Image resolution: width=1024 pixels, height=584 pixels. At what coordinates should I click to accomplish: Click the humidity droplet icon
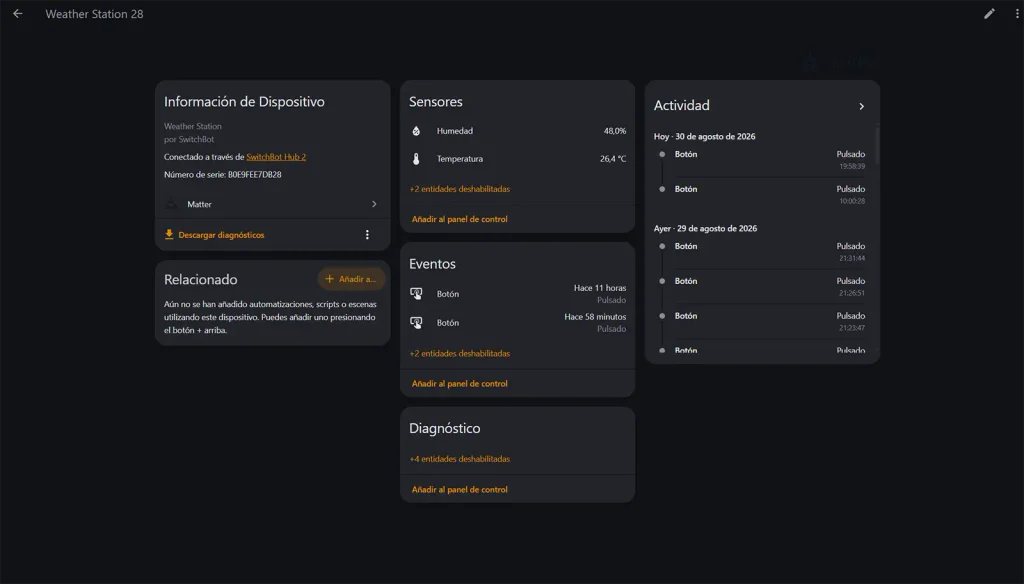click(416, 131)
